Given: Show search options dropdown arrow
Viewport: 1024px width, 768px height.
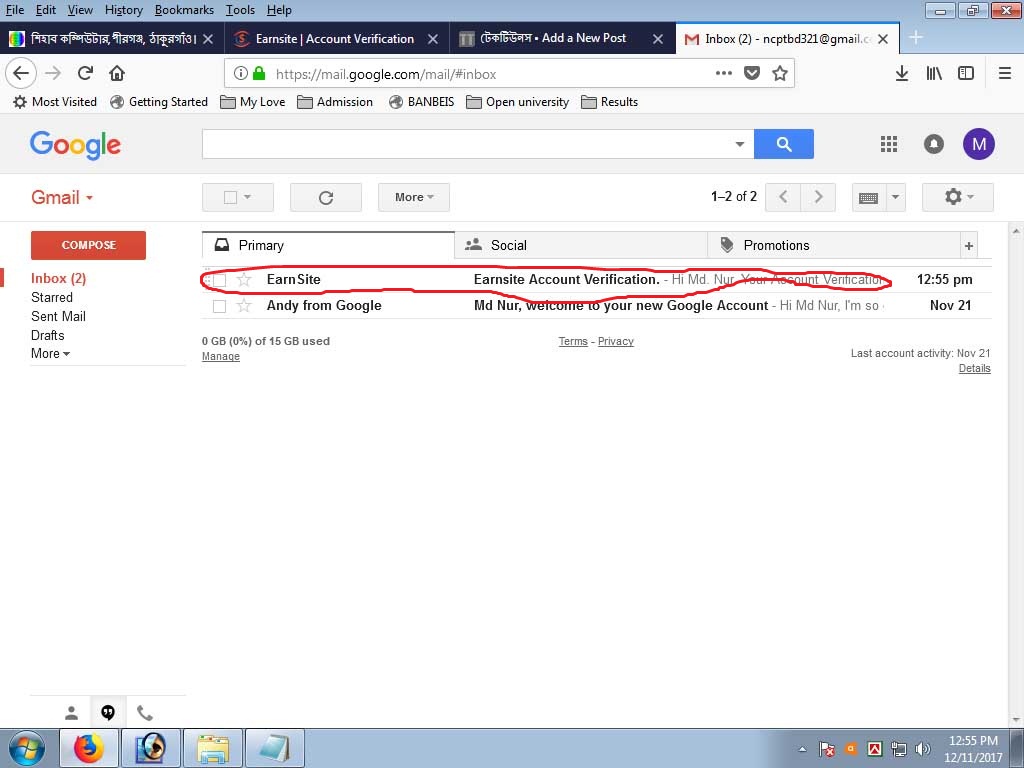Looking at the screenshot, I should (740, 144).
